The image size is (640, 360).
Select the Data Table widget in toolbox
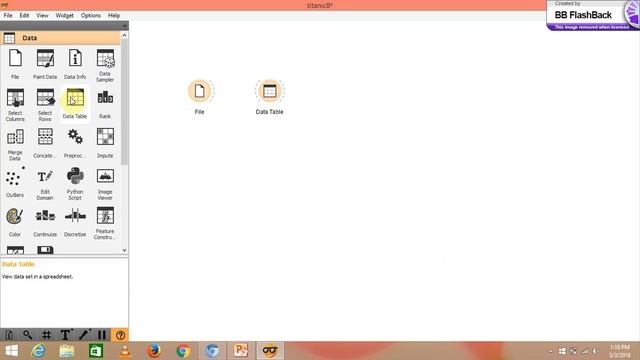coord(75,103)
